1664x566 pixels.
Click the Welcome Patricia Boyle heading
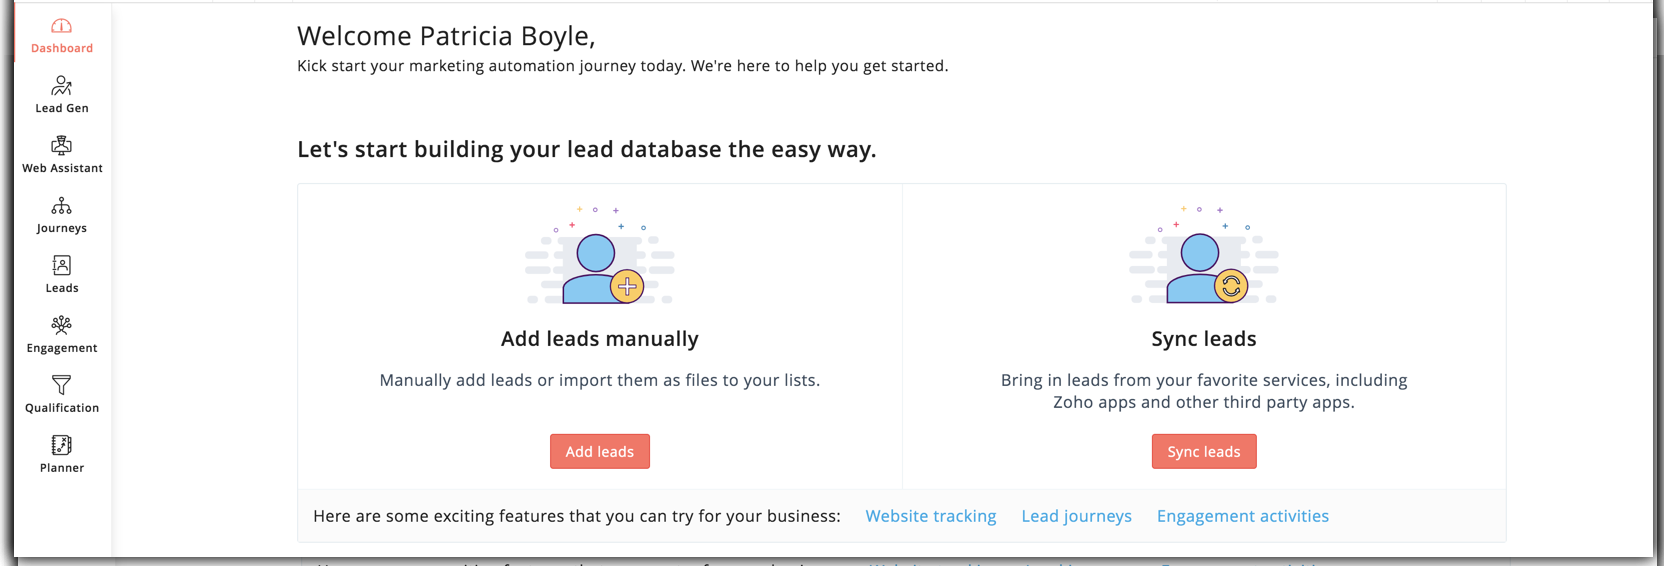(x=446, y=36)
